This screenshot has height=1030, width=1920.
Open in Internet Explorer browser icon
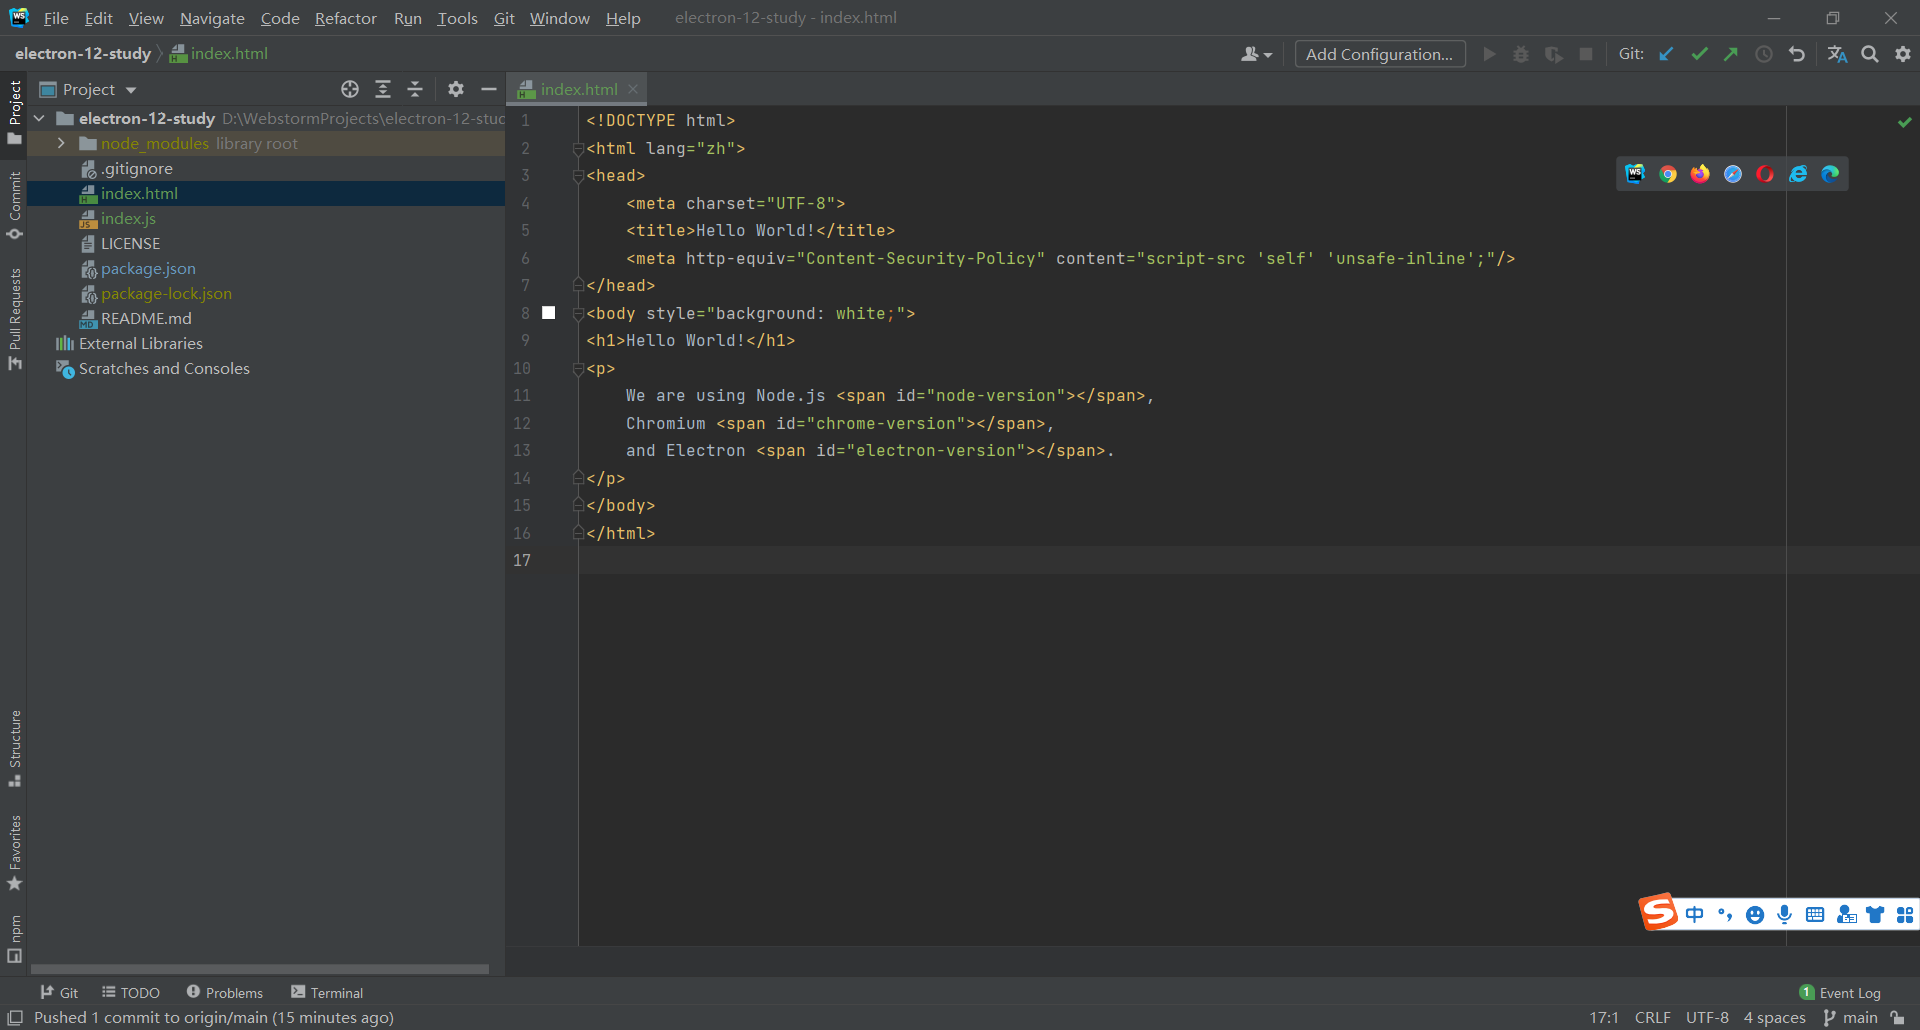(x=1798, y=174)
